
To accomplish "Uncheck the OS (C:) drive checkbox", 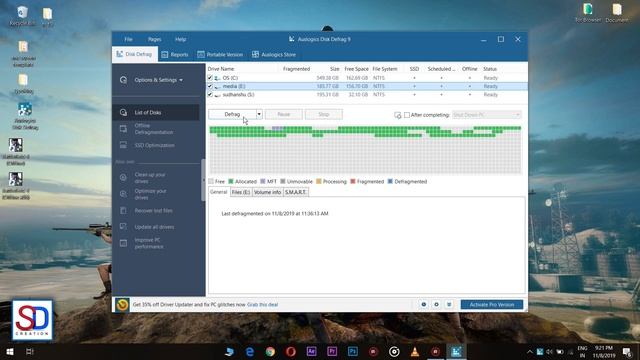I will pyautogui.click(x=210, y=78).
